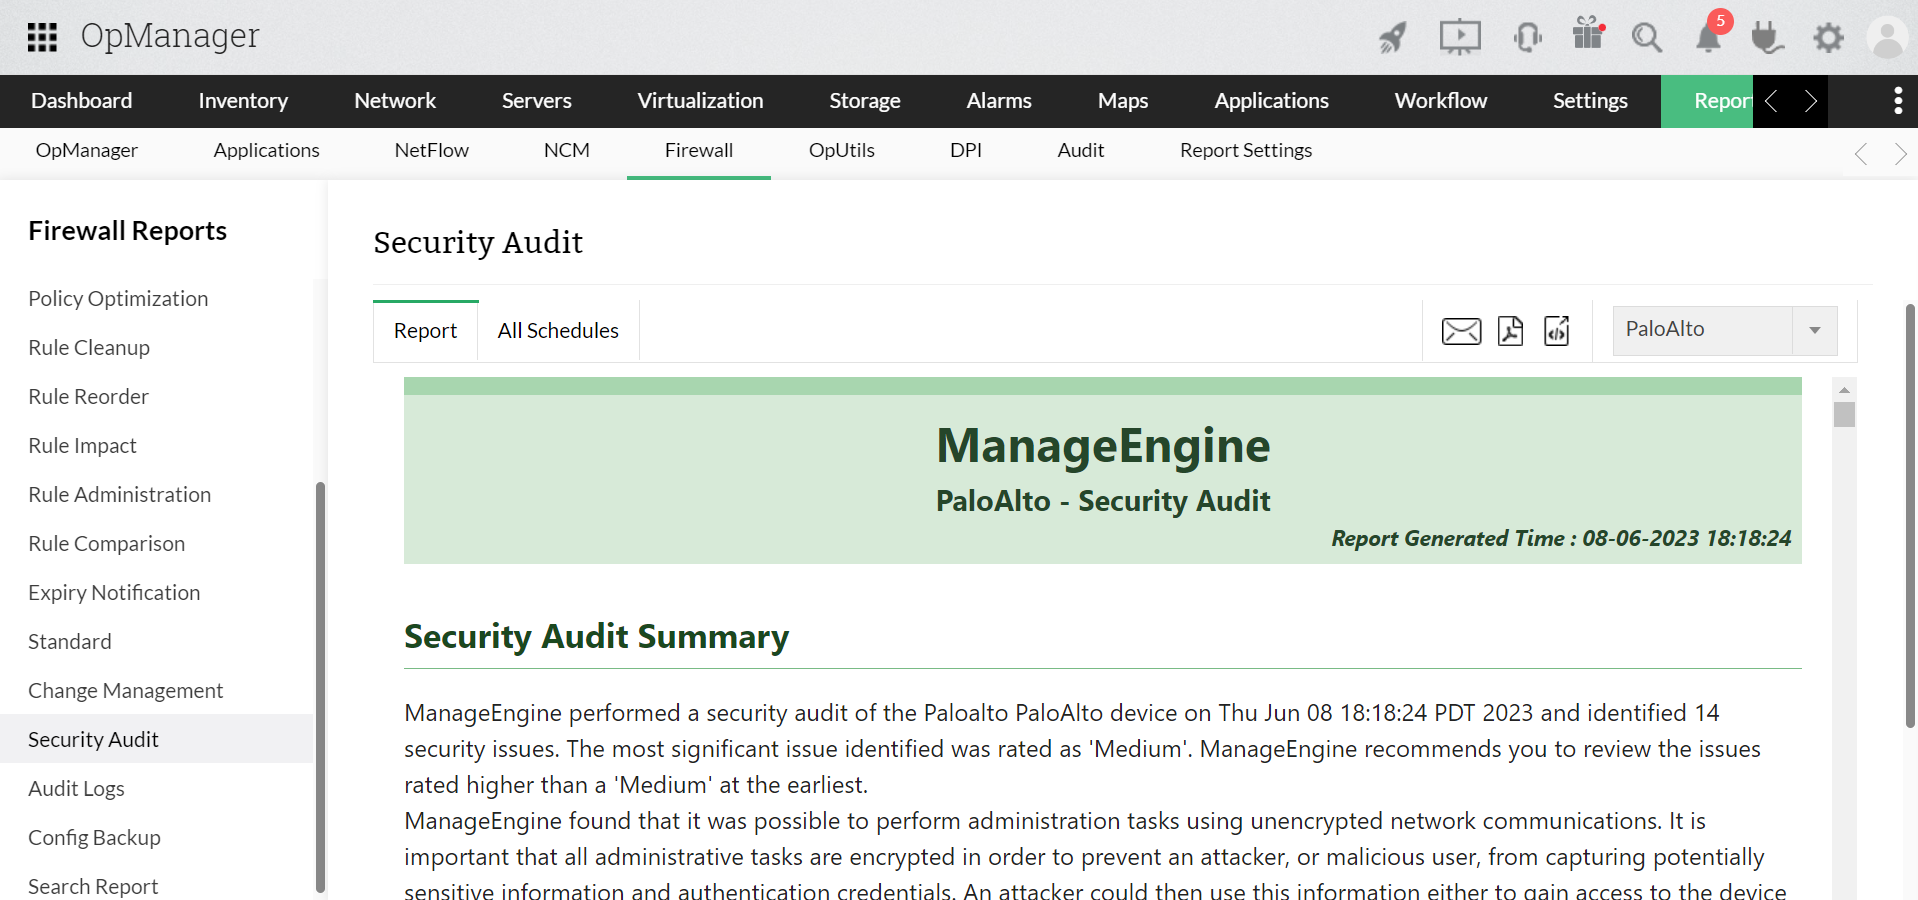Open the Inventory menu
Screen dimensions: 1918x900
click(243, 101)
